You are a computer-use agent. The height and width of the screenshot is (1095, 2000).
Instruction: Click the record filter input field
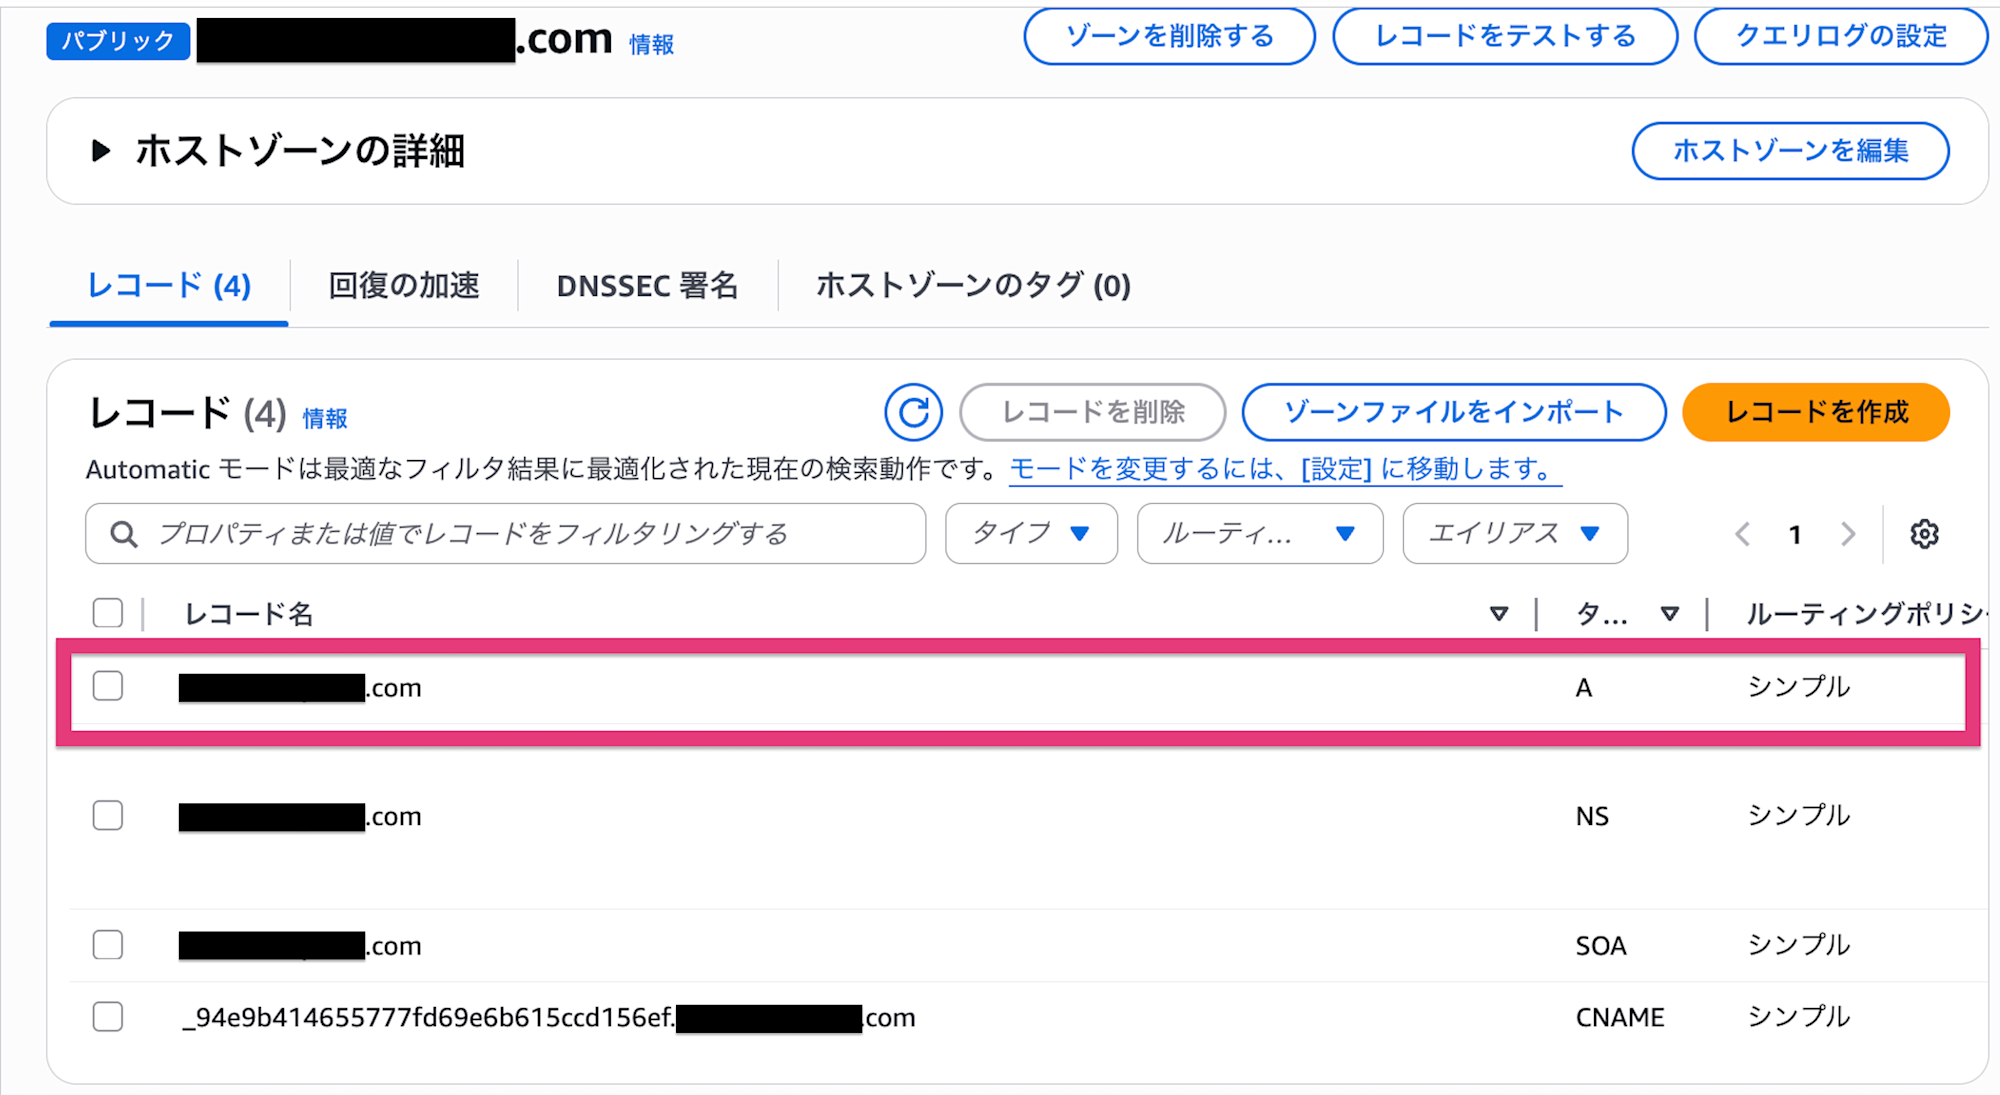point(500,534)
